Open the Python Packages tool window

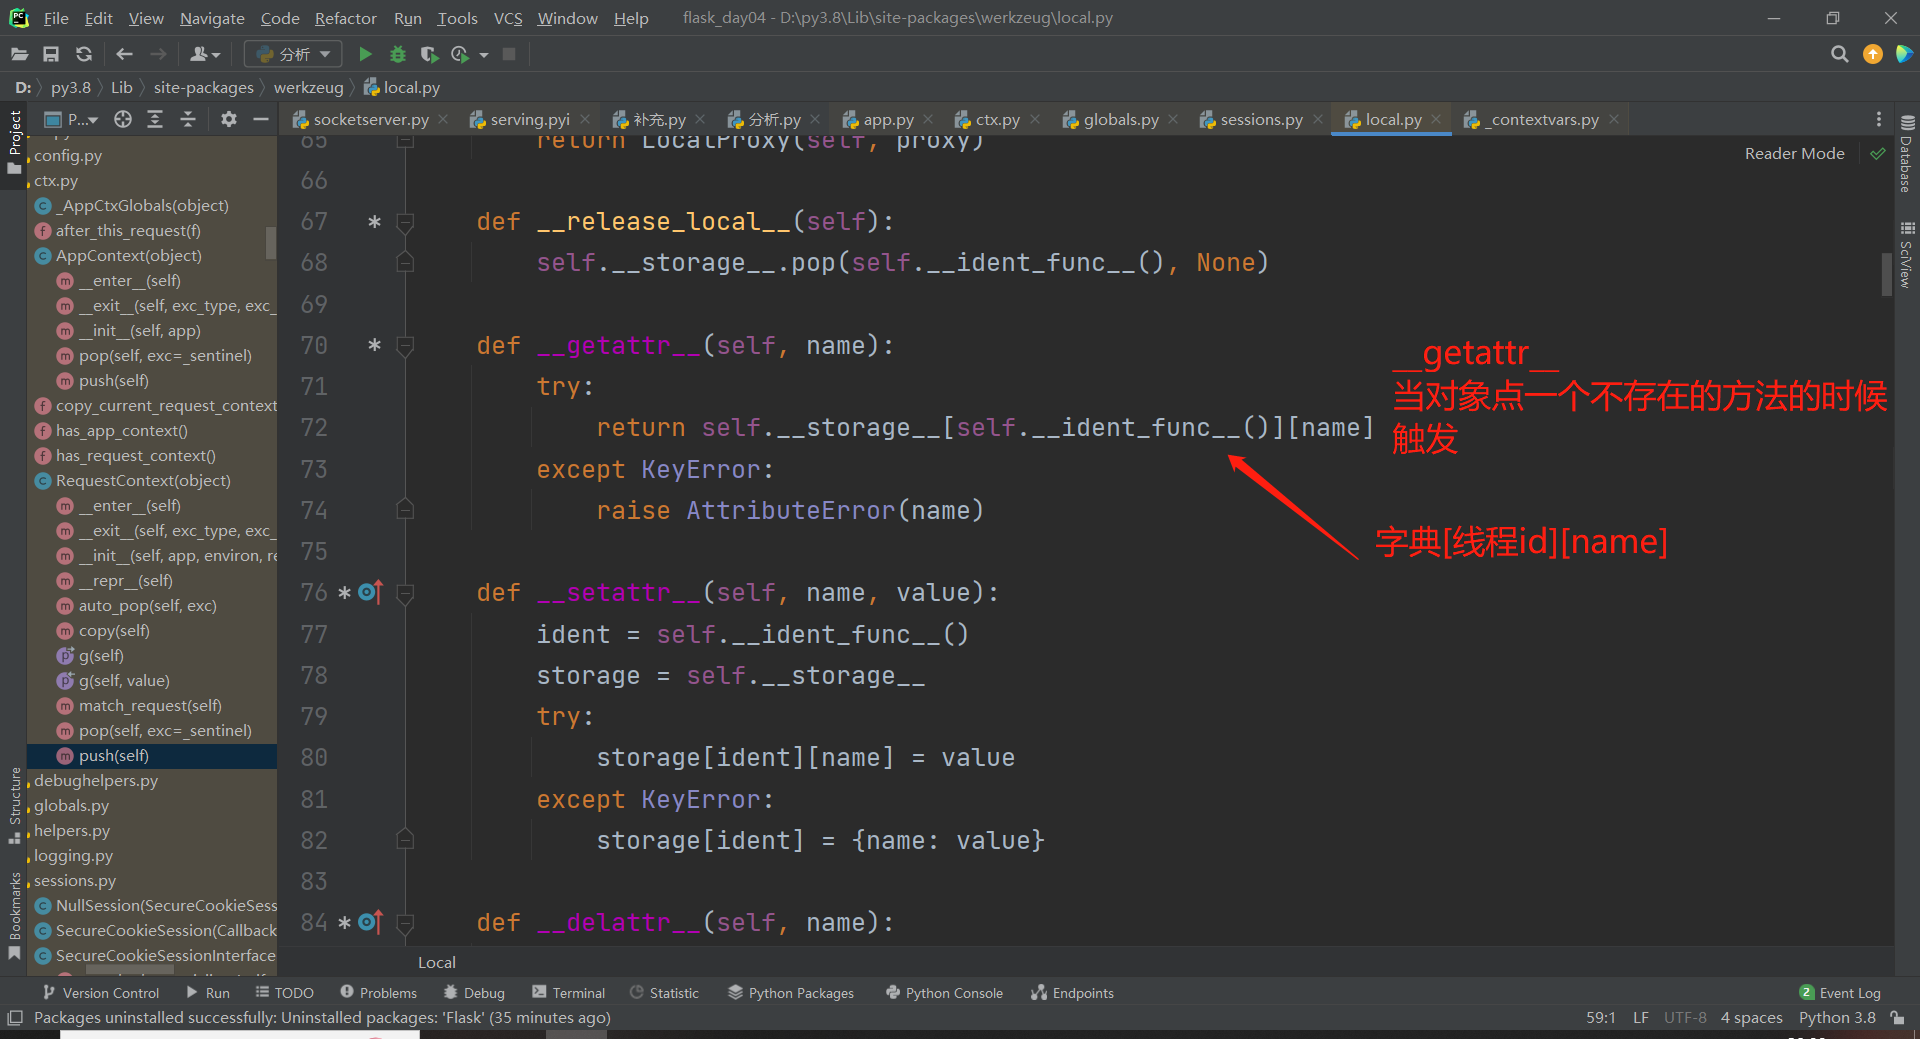pyautogui.click(x=791, y=992)
